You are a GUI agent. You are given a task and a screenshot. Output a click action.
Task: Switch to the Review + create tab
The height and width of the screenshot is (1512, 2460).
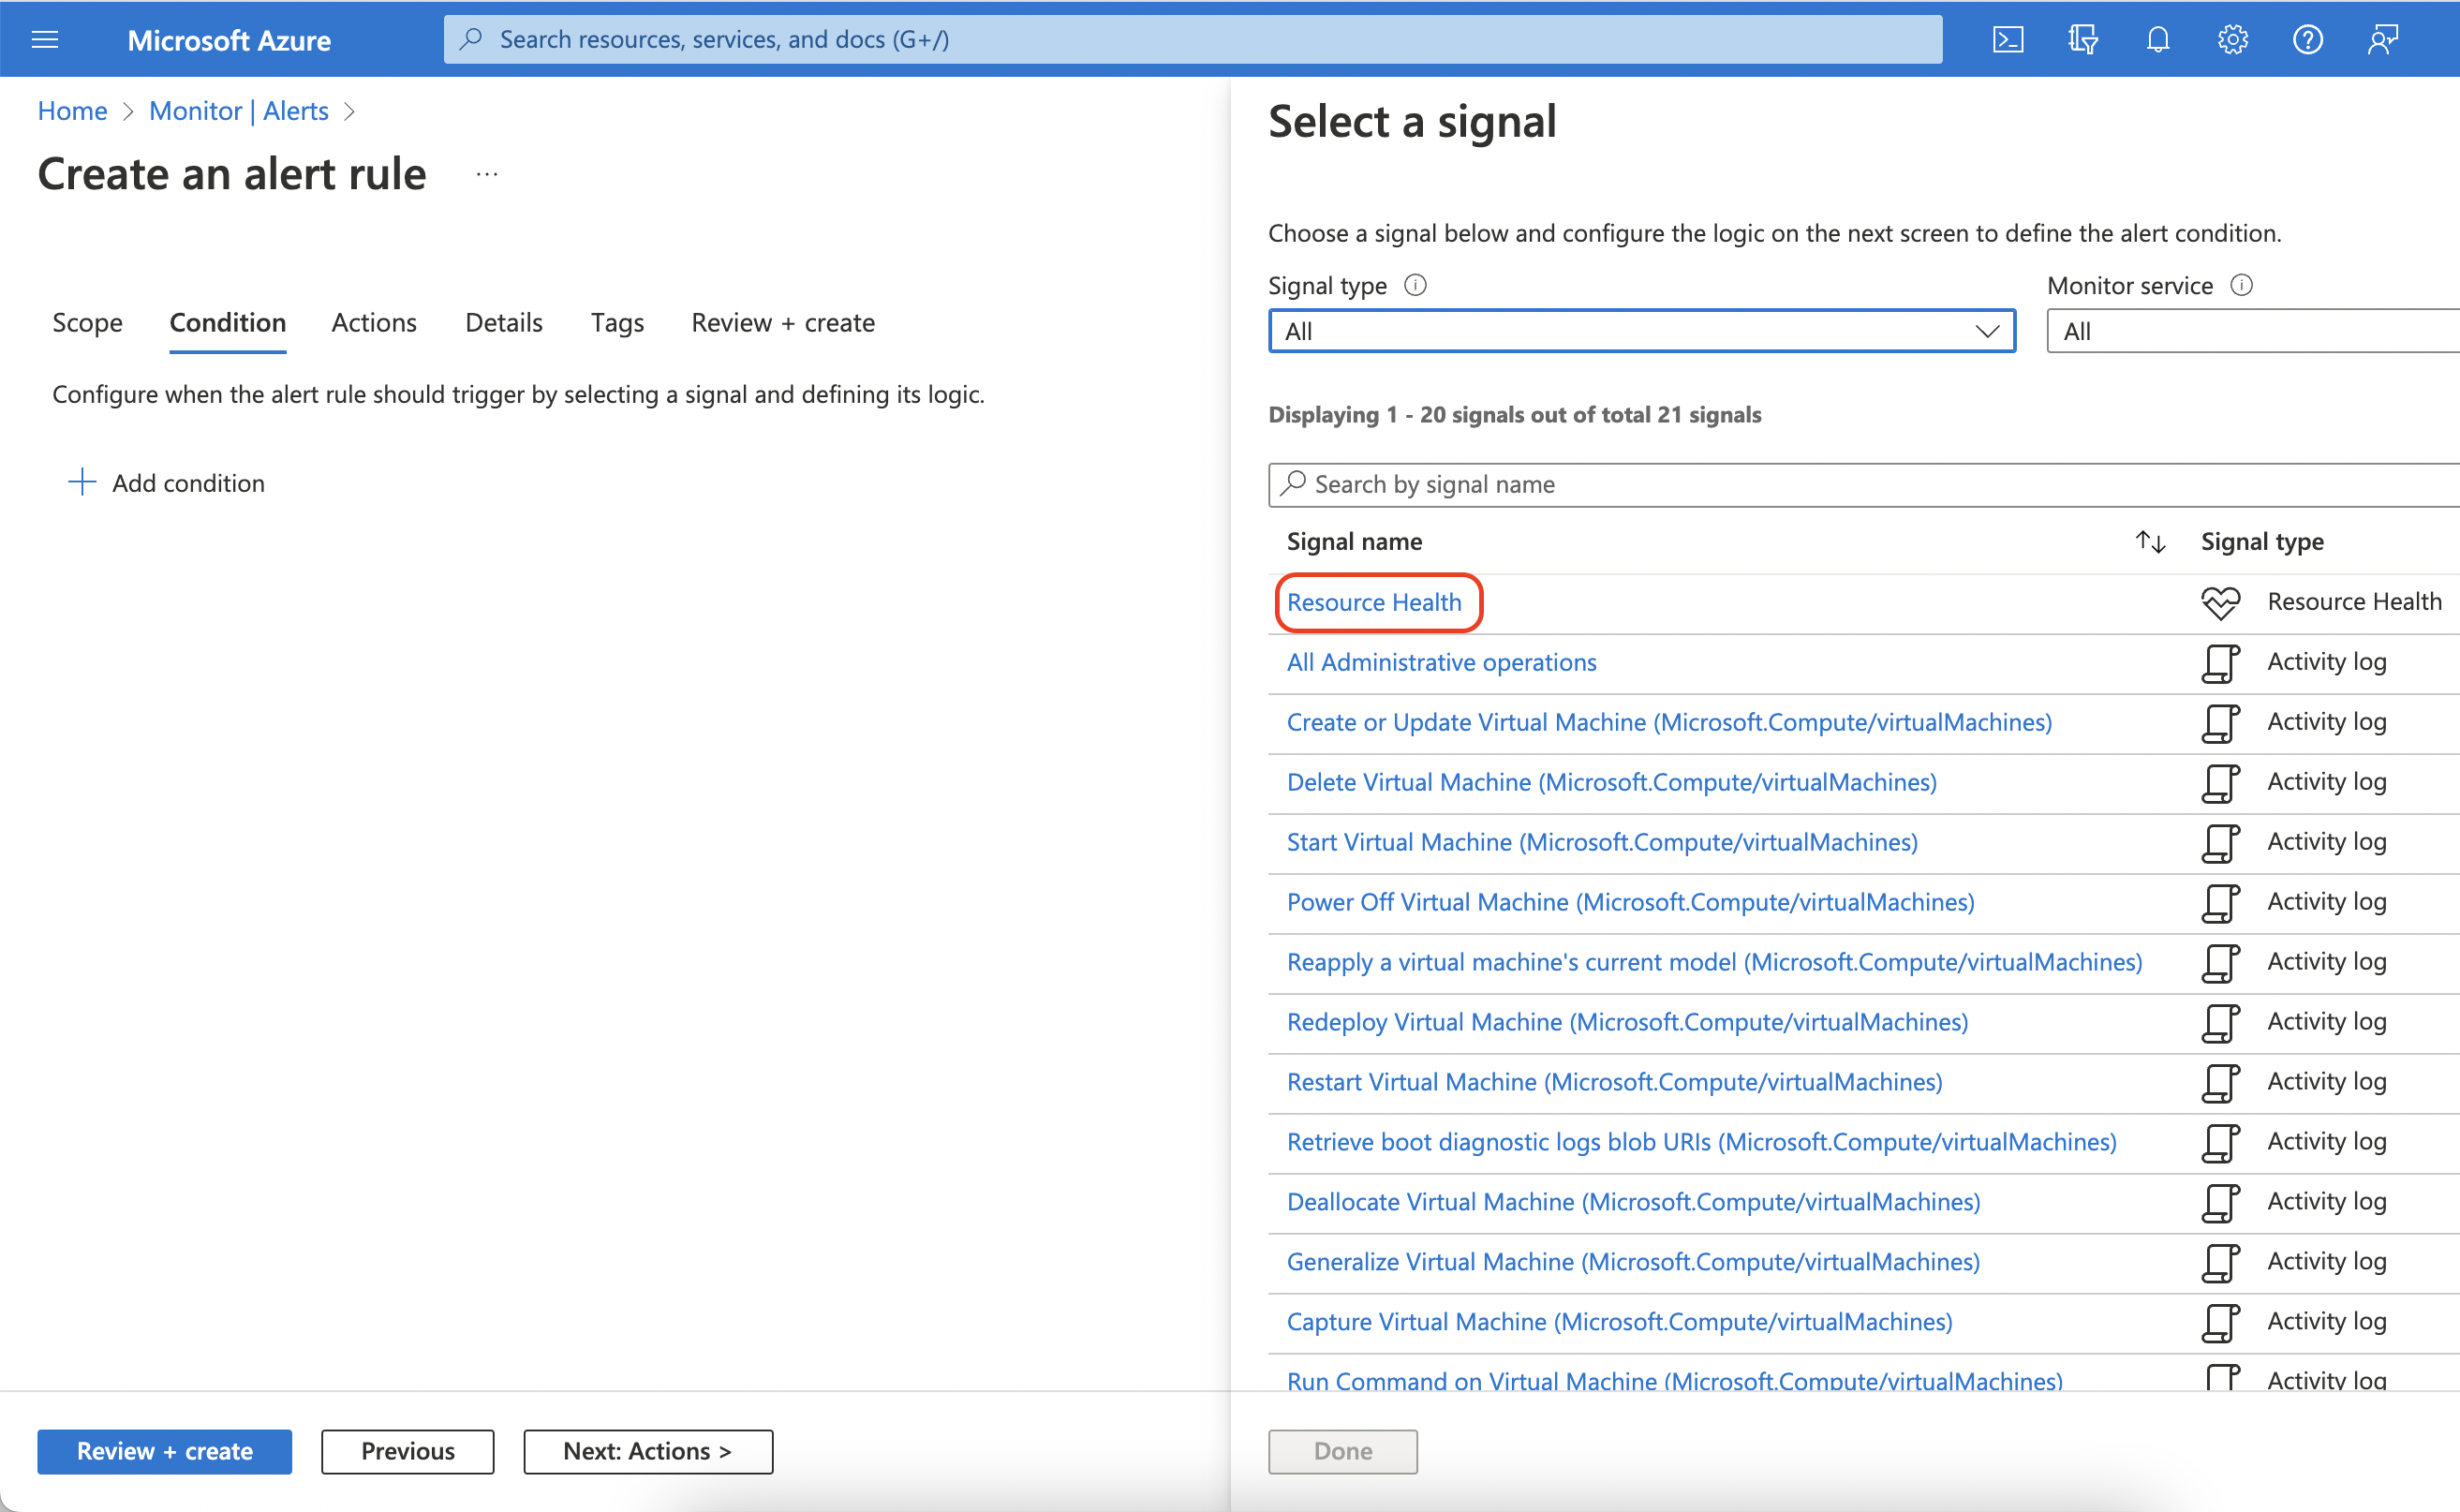tap(782, 322)
